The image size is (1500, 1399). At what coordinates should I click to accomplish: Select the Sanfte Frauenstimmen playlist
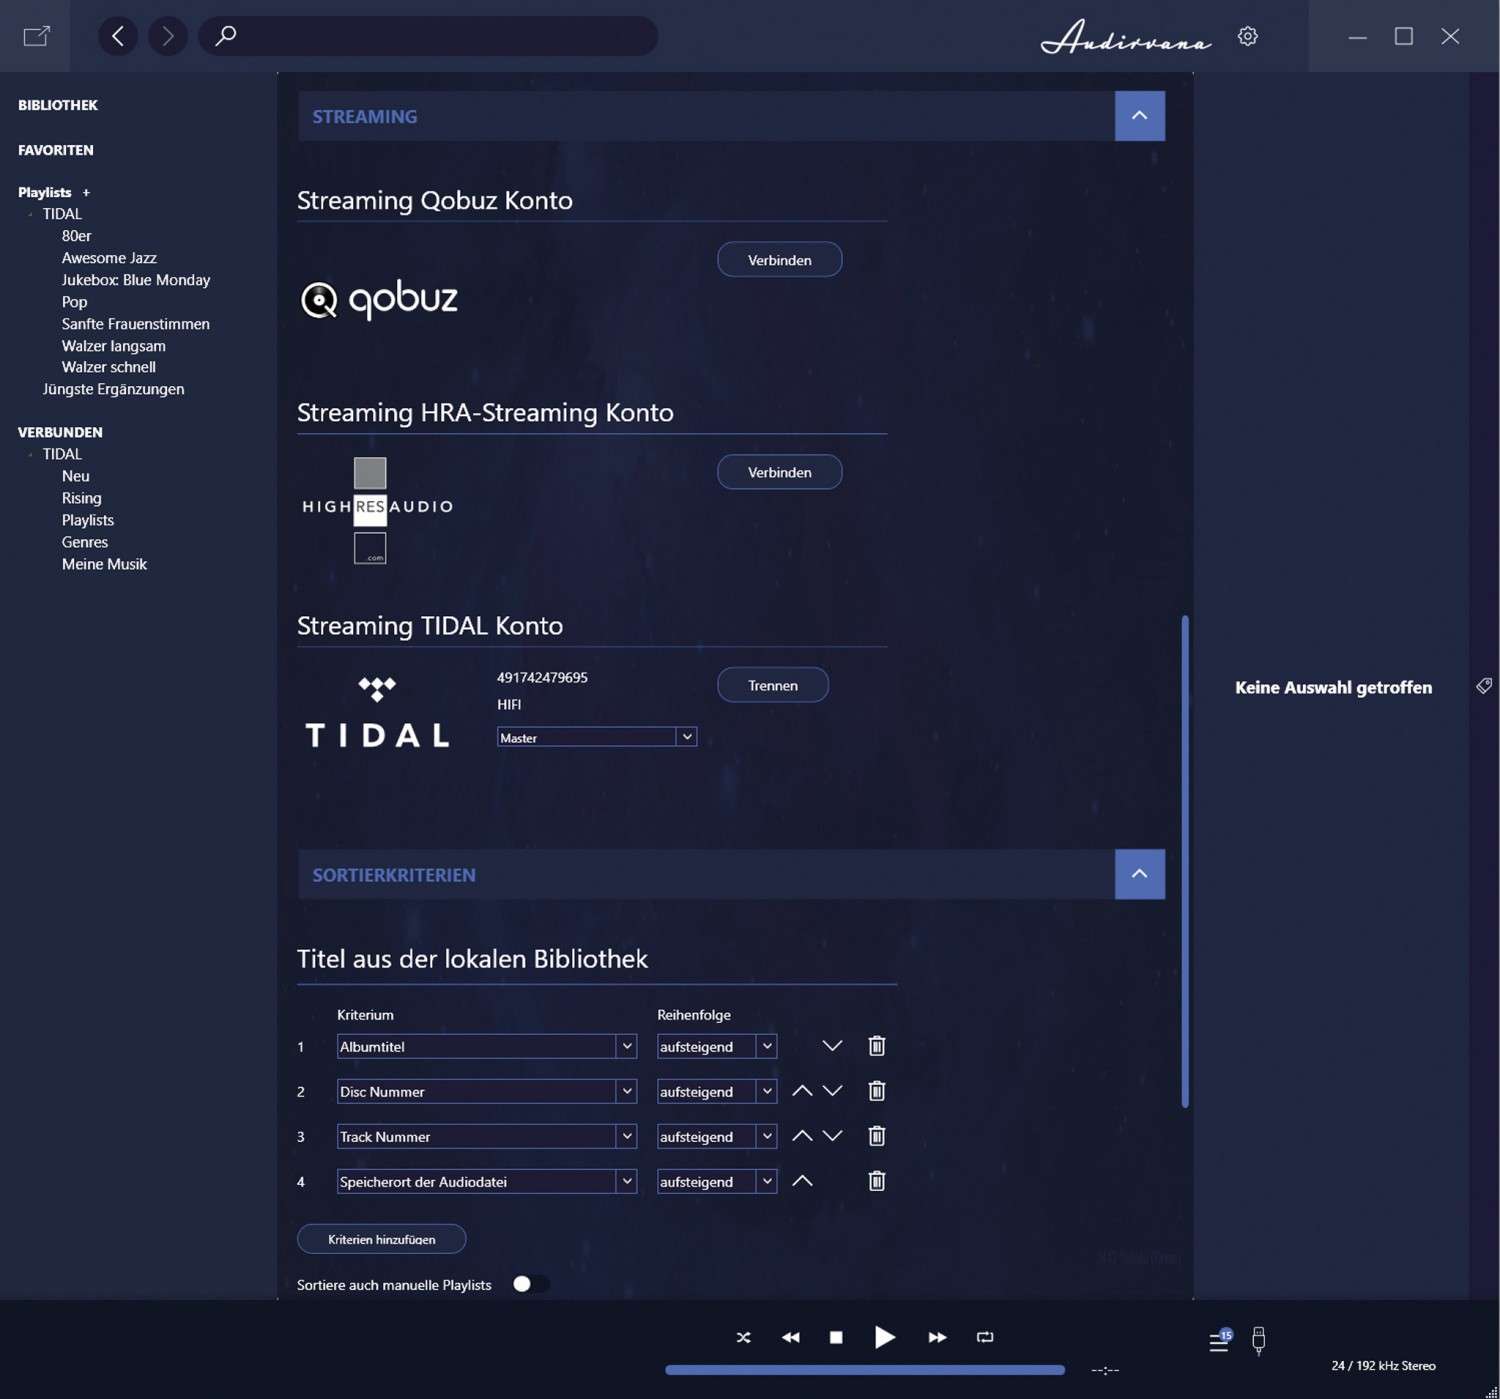coord(136,324)
